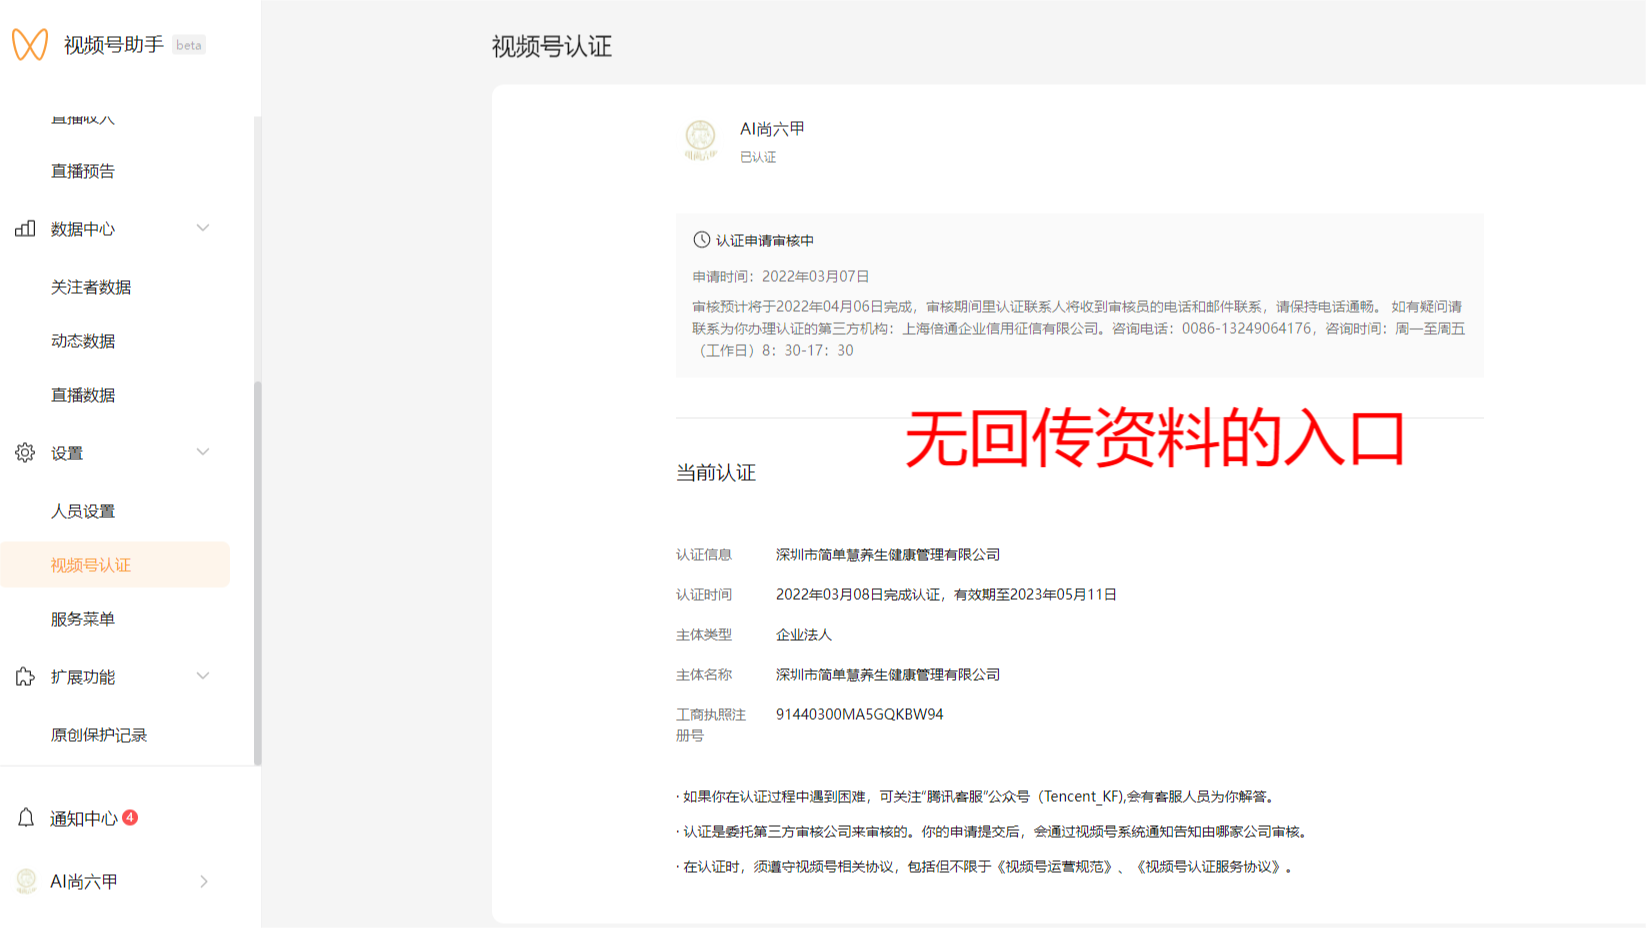
Task: Open 原创保护记录 menu item
Action: (99, 735)
